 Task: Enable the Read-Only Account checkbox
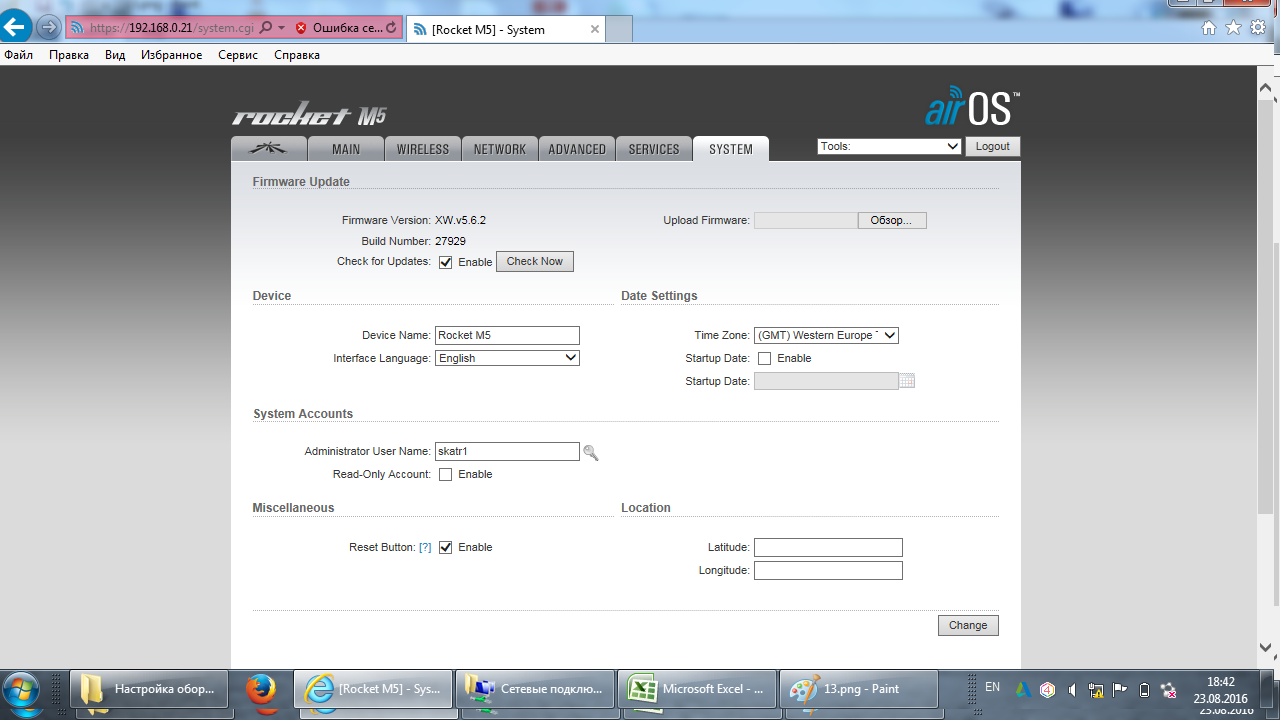pyautogui.click(x=446, y=474)
